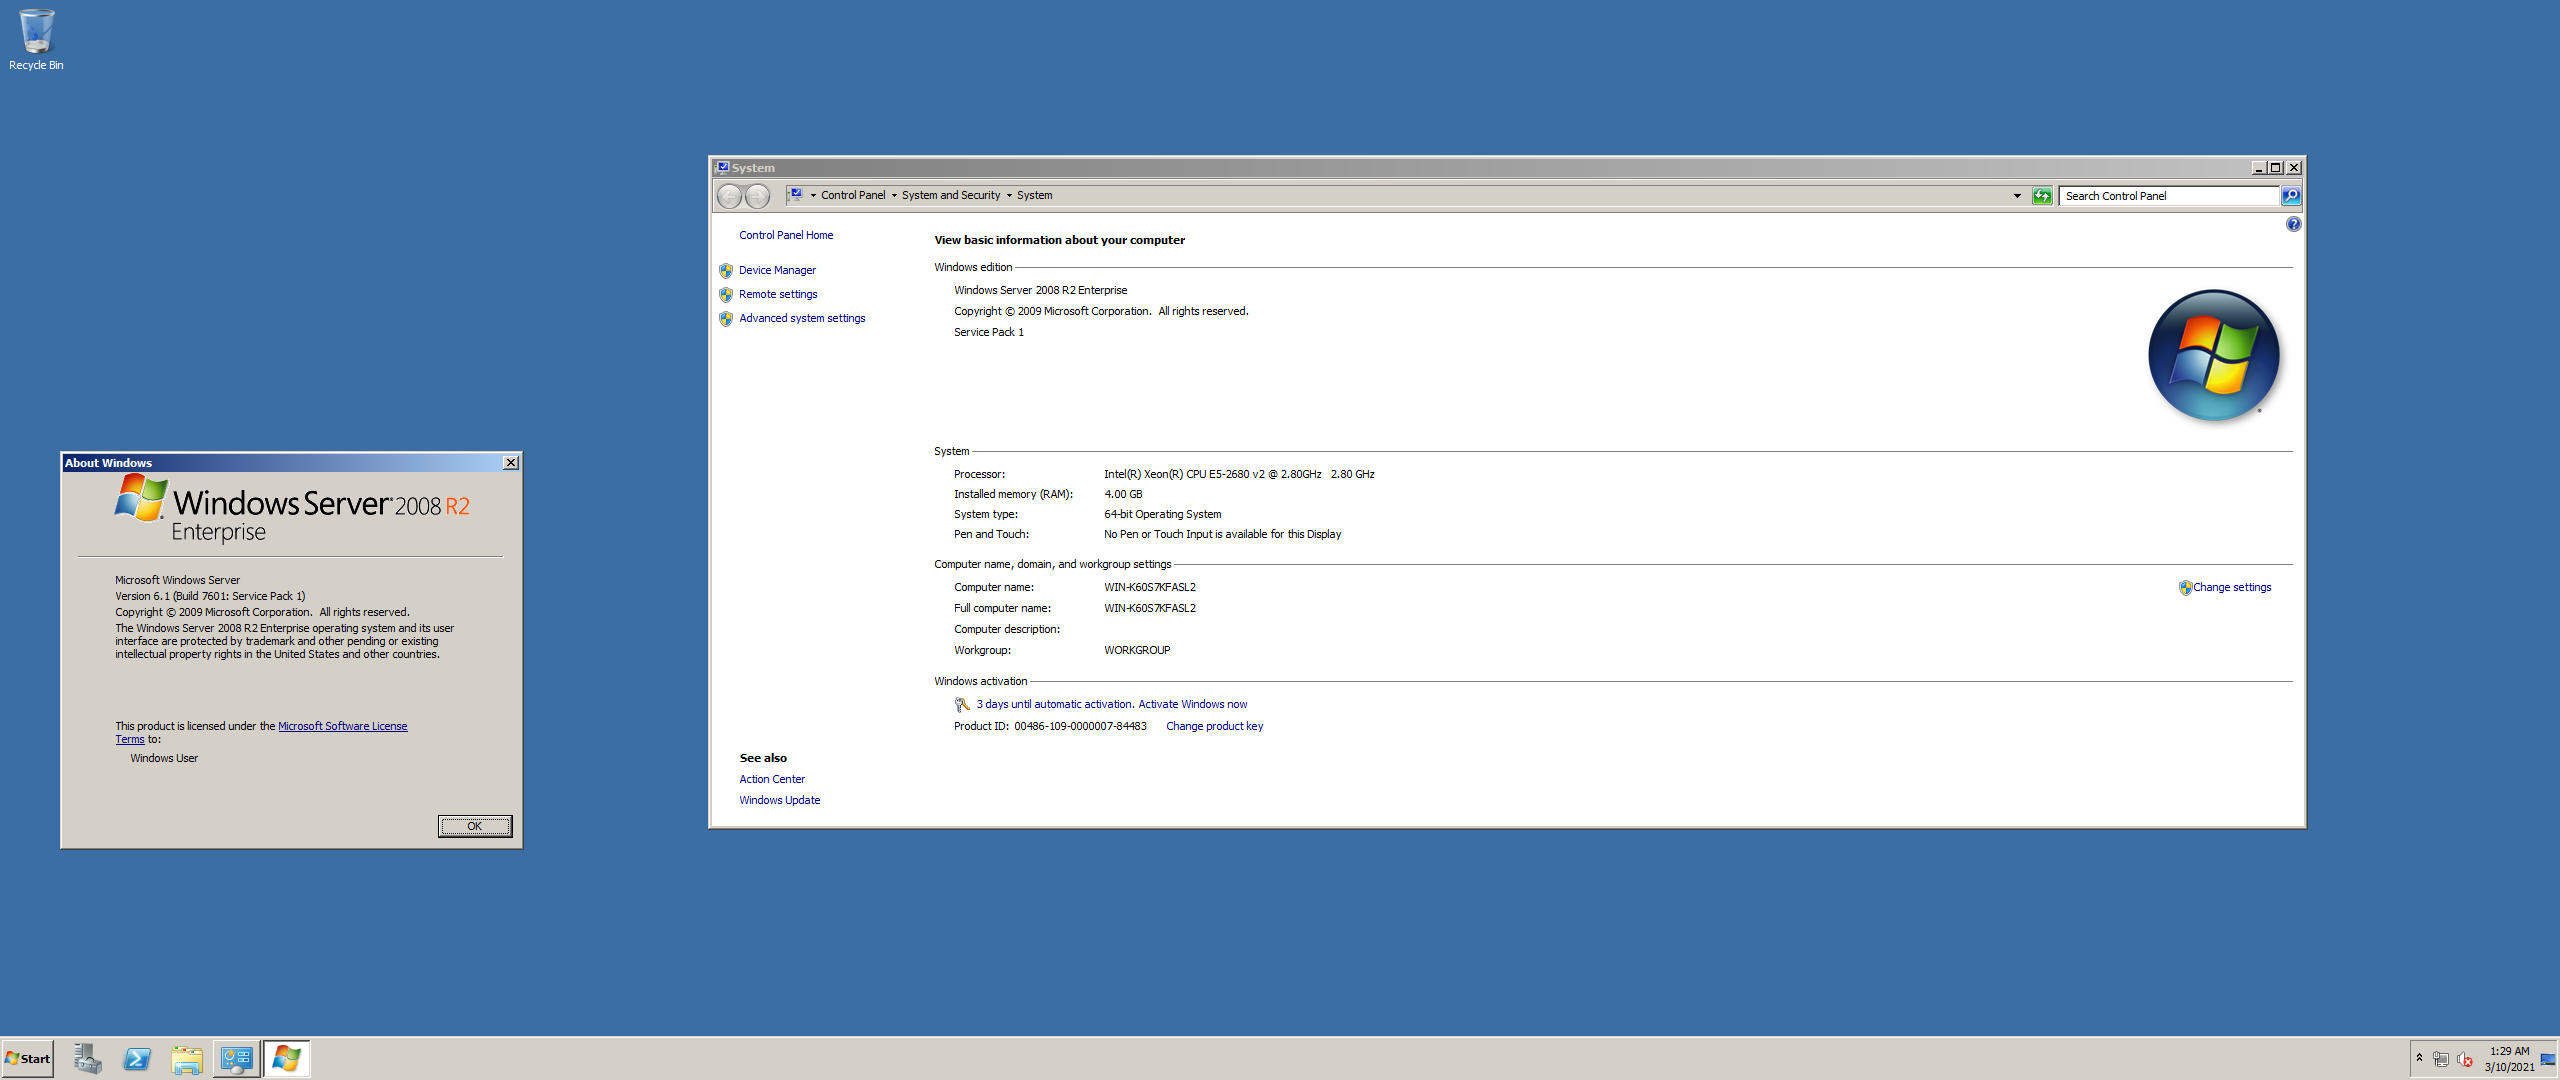Click Change product key link
This screenshot has width=2560, height=1080.
click(x=1214, y=727)
